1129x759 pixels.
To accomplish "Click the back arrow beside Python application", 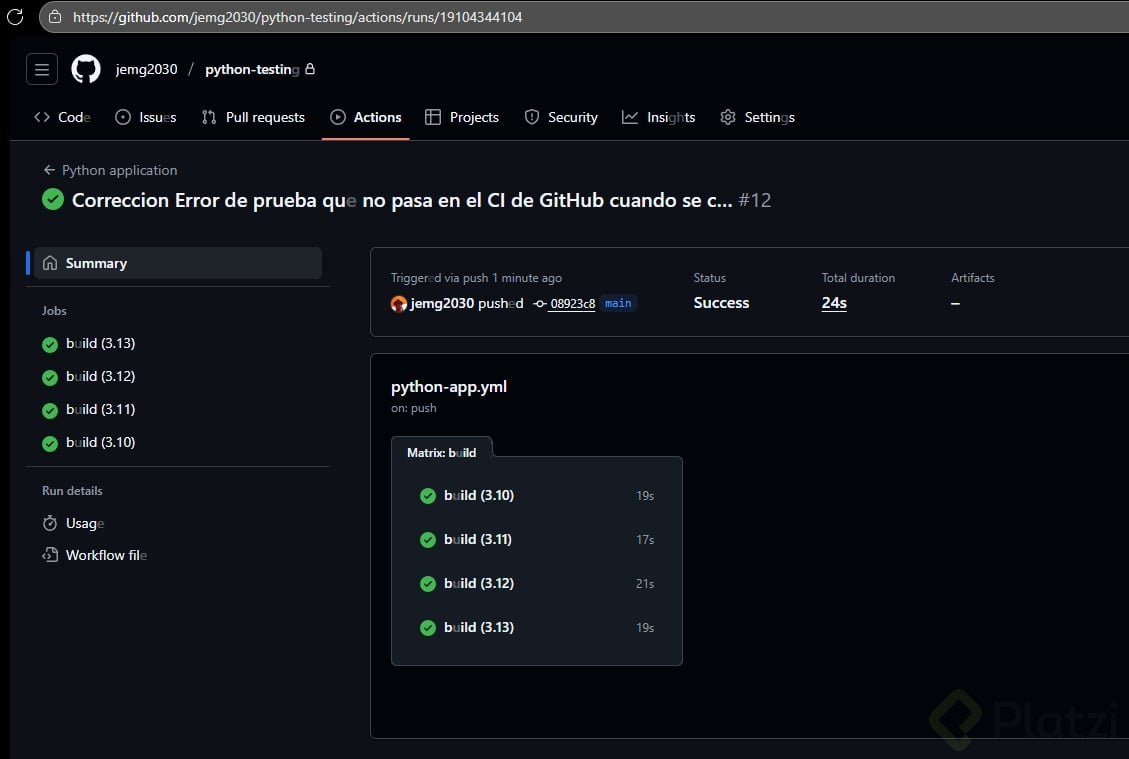I will click(x=49, y=170).
